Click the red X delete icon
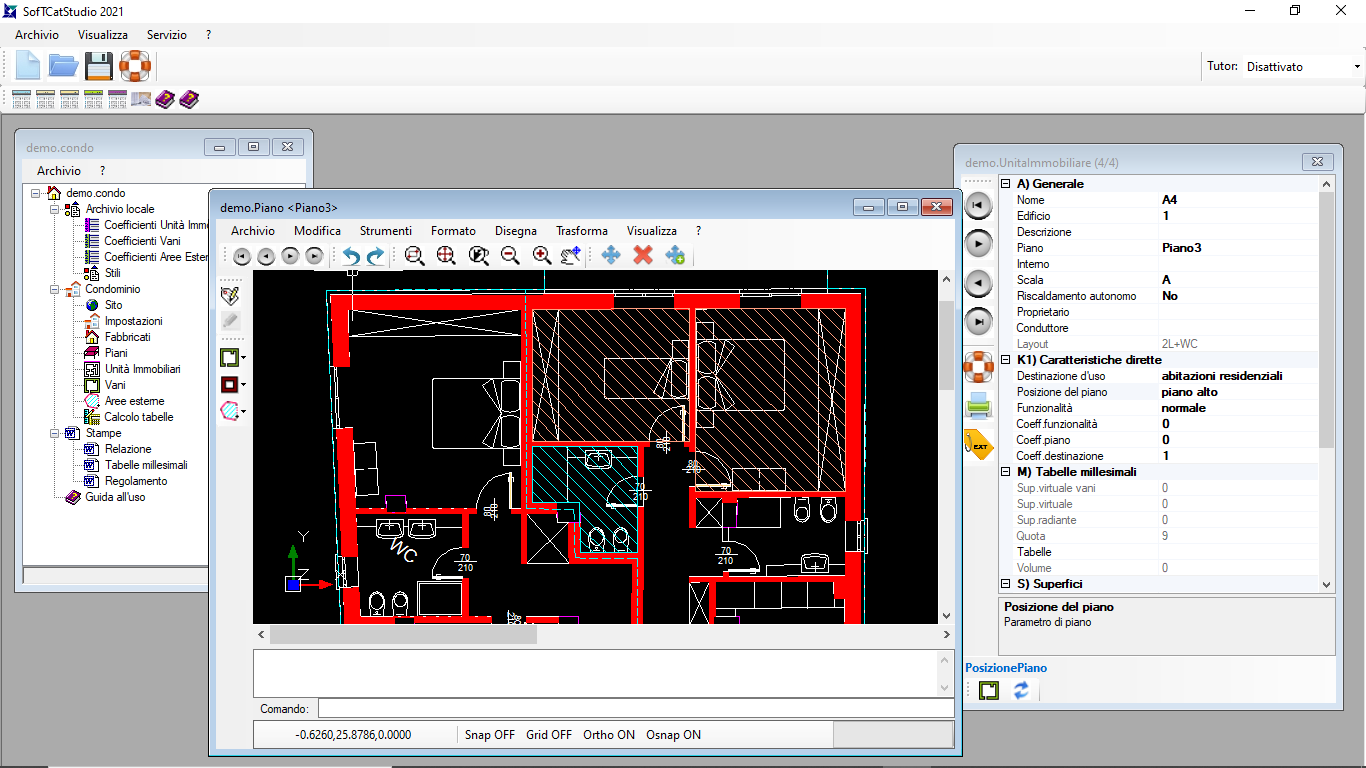 tap(643, 256)
